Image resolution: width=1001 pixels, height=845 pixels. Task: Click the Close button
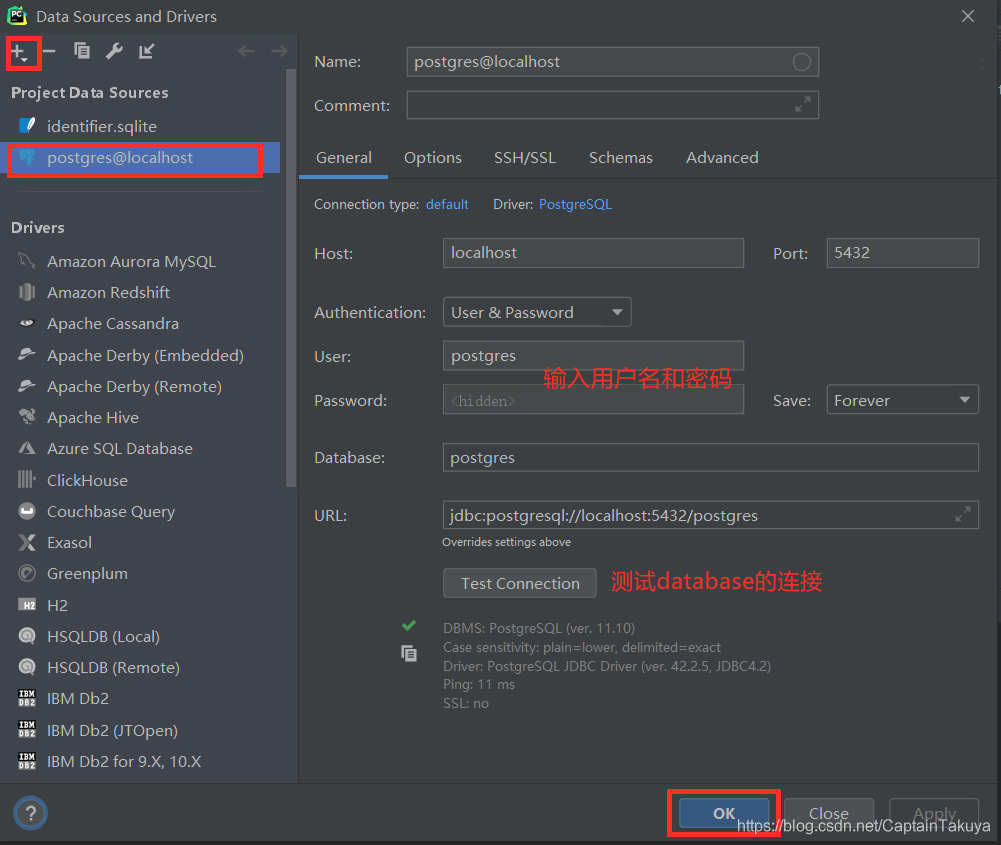coord(829,813)
